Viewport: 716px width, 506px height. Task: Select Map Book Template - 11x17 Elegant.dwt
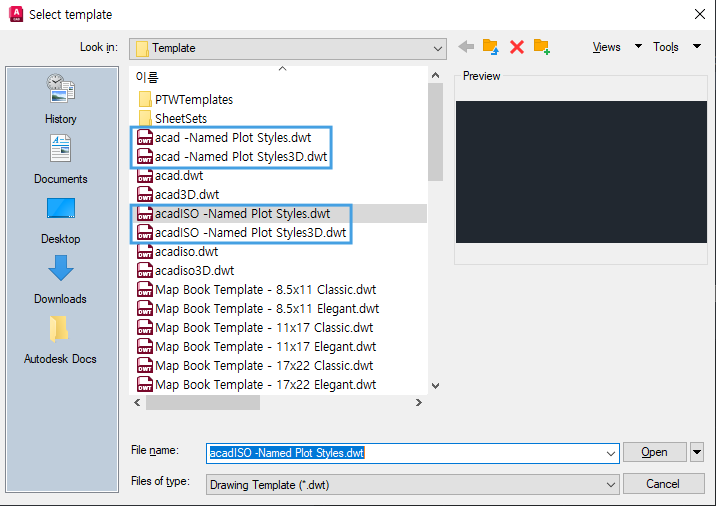point(257,347)
